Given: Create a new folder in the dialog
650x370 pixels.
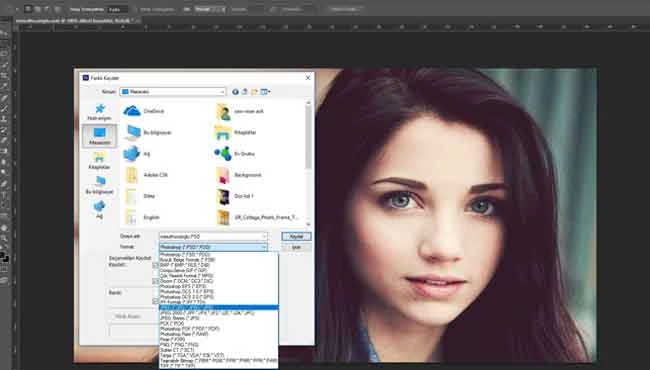Looking at the screenshot, I should [x=254, y=92].
